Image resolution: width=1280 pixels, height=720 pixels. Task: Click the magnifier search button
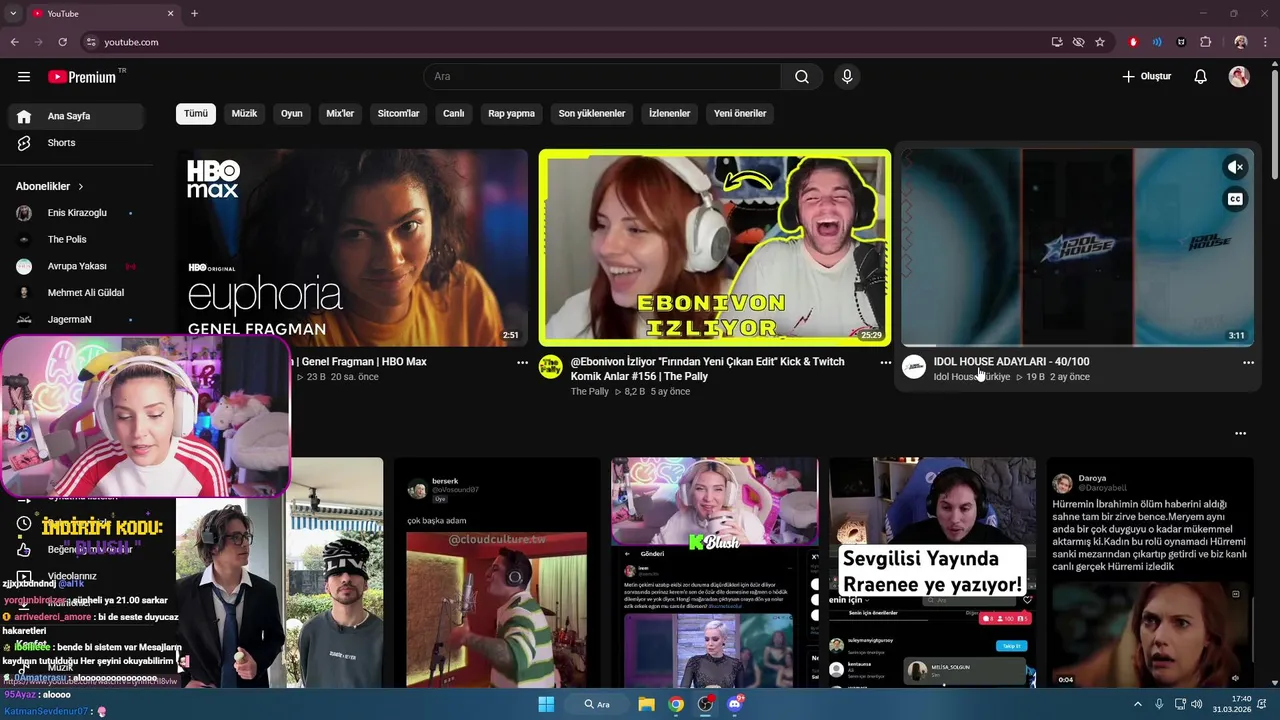pyautogui.click(x=802, y=77)
